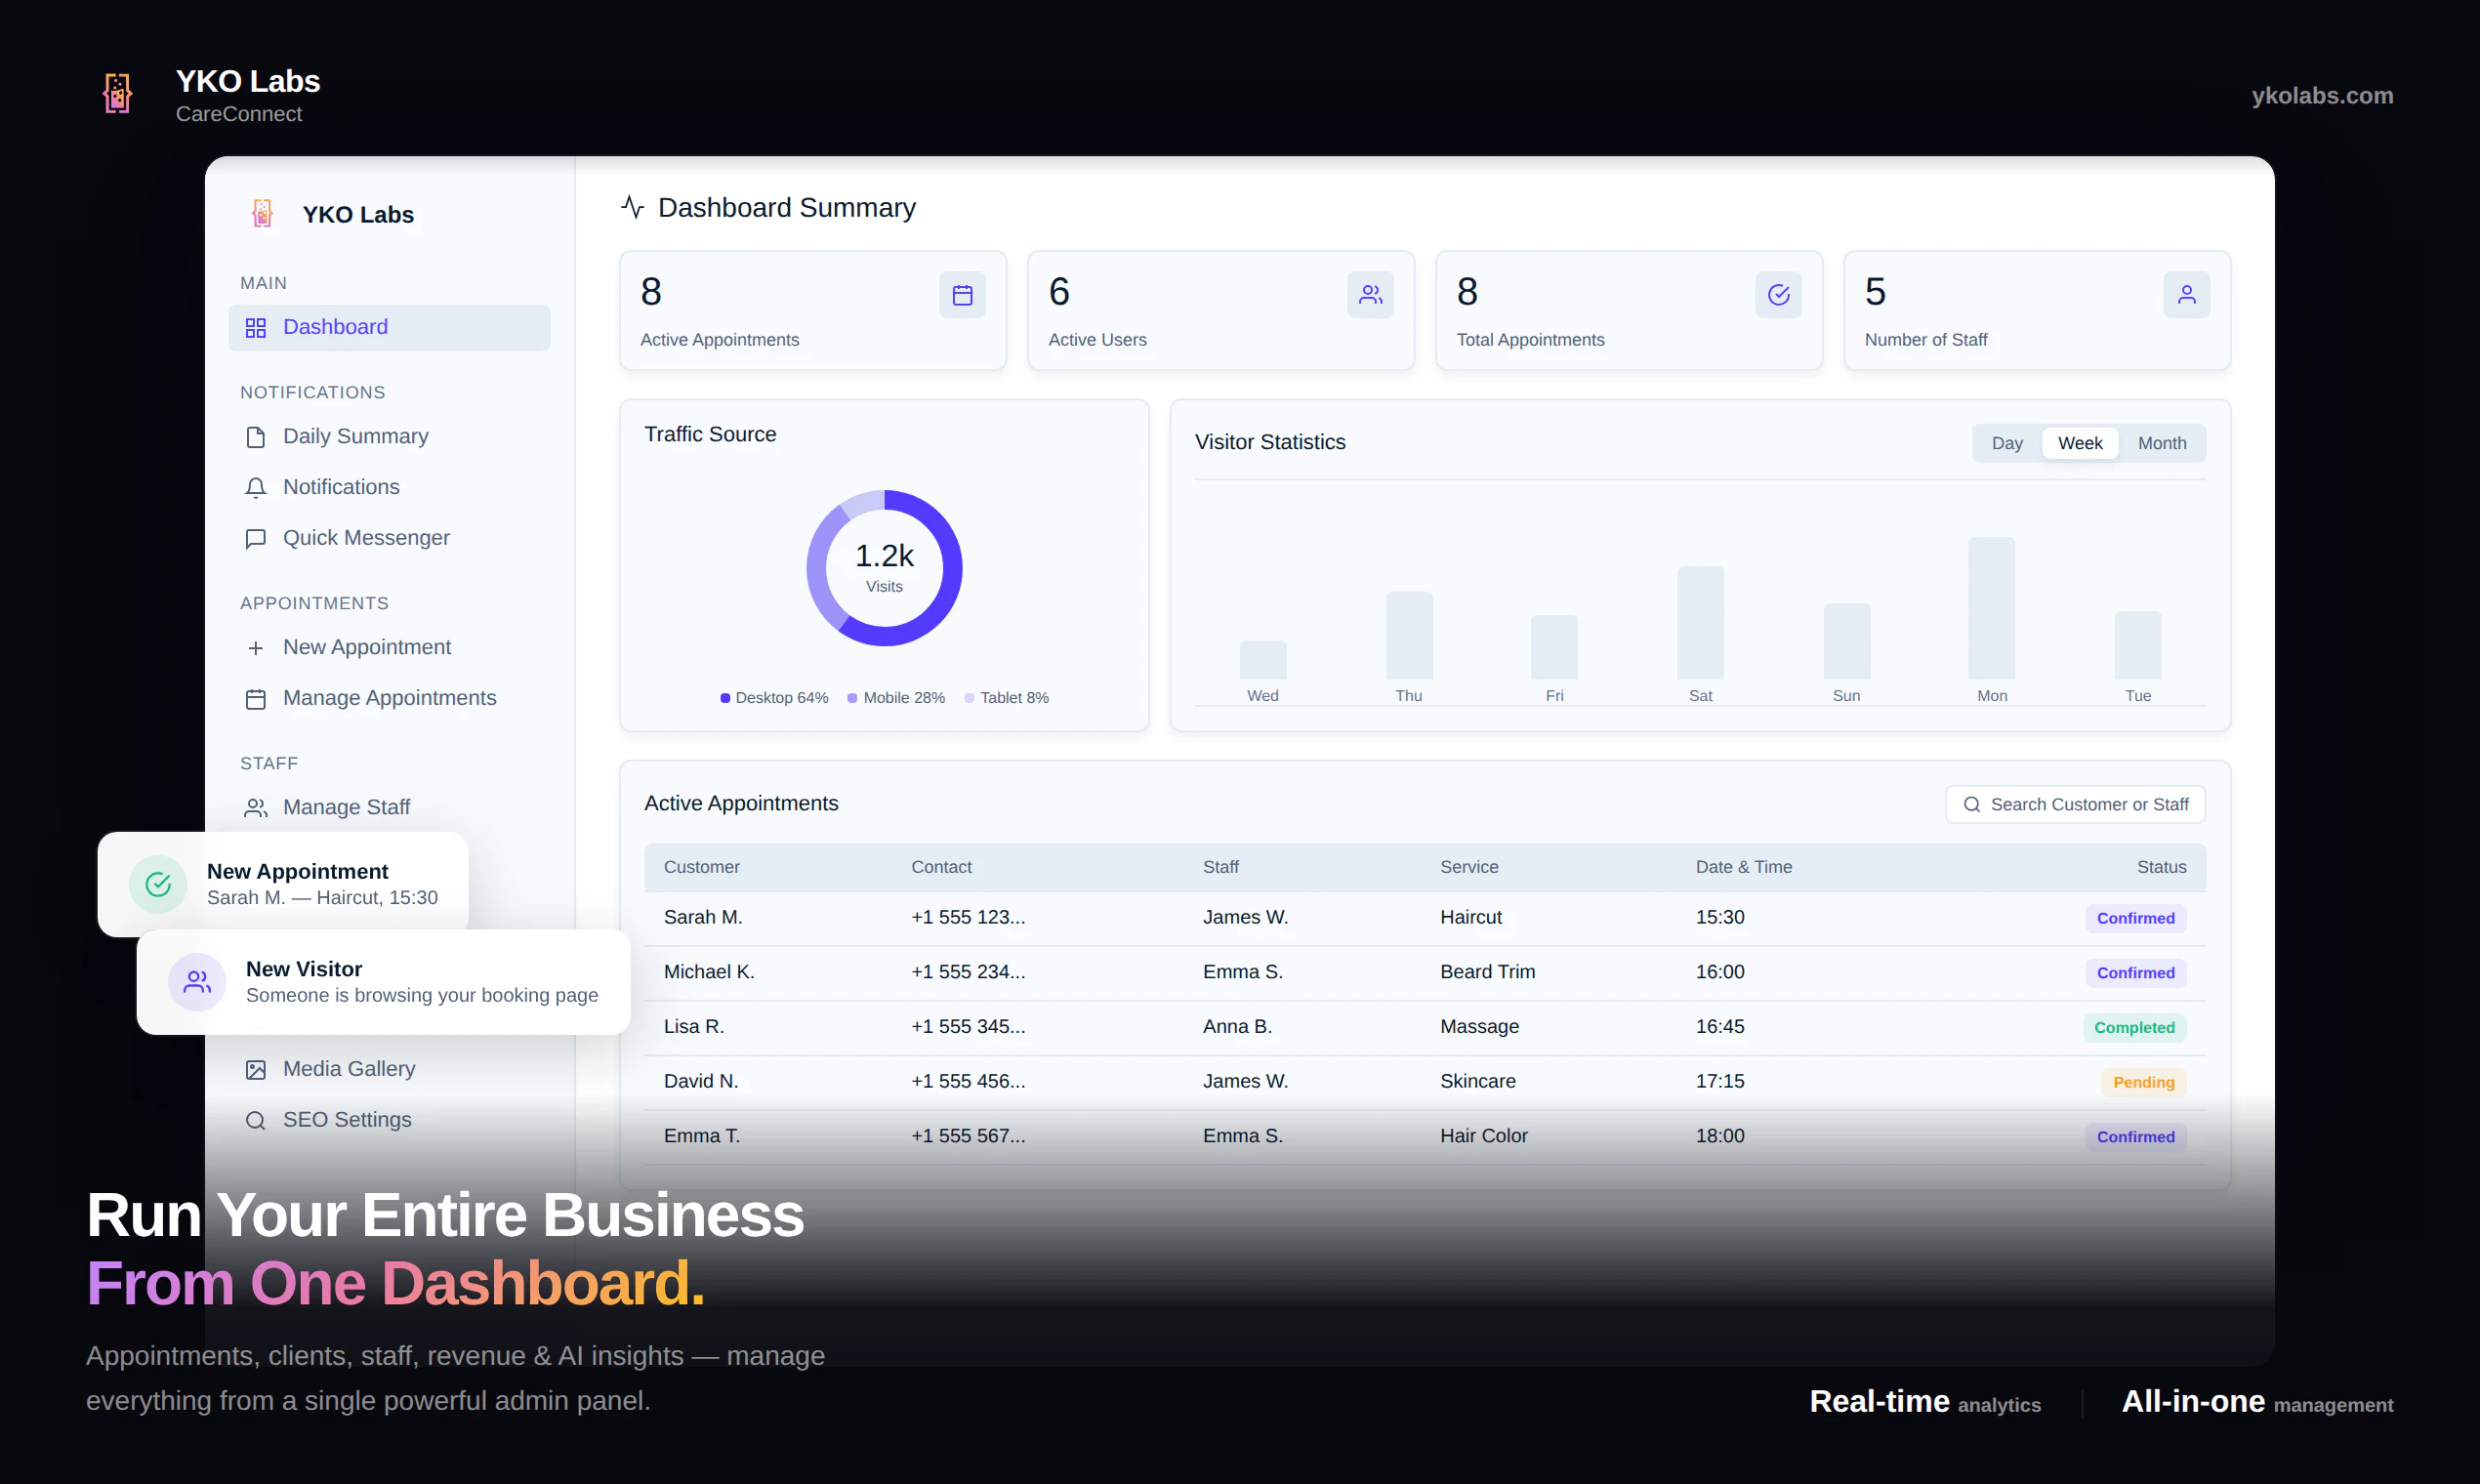Click the Tablet 8% legend dot
2480x1484 pixels.
969,698
